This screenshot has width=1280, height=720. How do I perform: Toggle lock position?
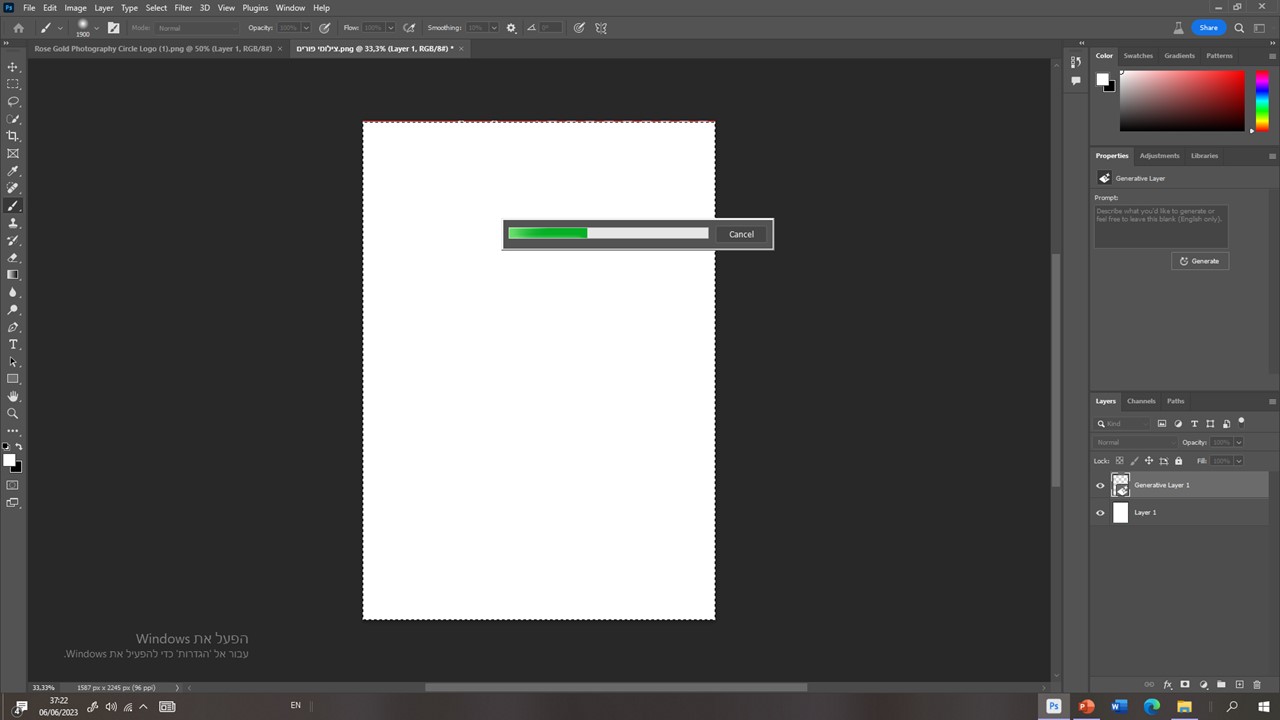(1148, 461)
